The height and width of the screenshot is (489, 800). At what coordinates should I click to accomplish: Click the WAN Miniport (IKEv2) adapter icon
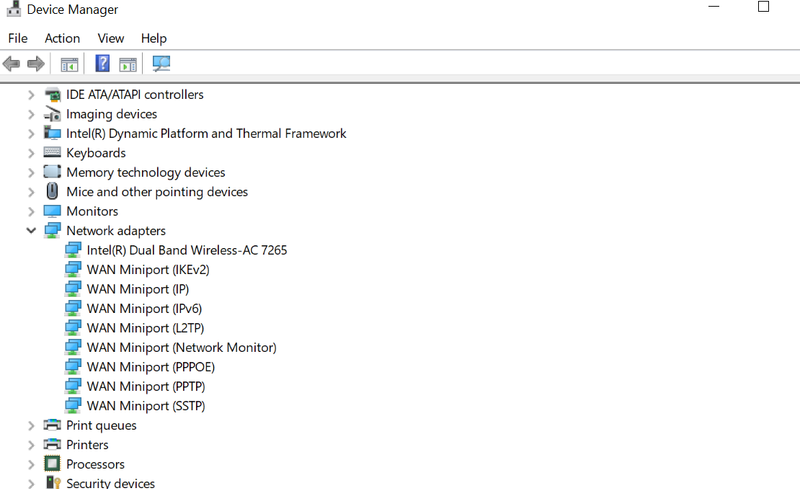point(73,270)
